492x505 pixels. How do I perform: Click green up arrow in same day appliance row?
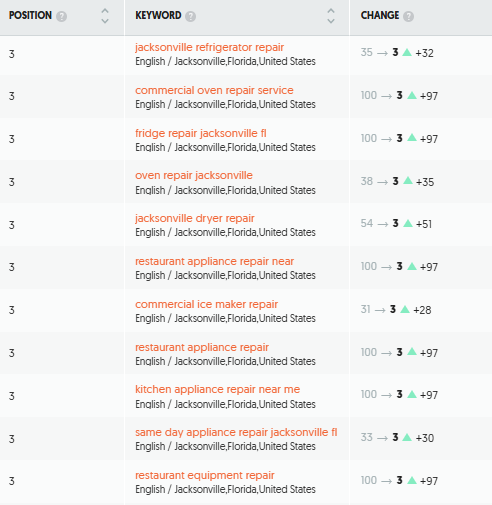pos(407,437)
